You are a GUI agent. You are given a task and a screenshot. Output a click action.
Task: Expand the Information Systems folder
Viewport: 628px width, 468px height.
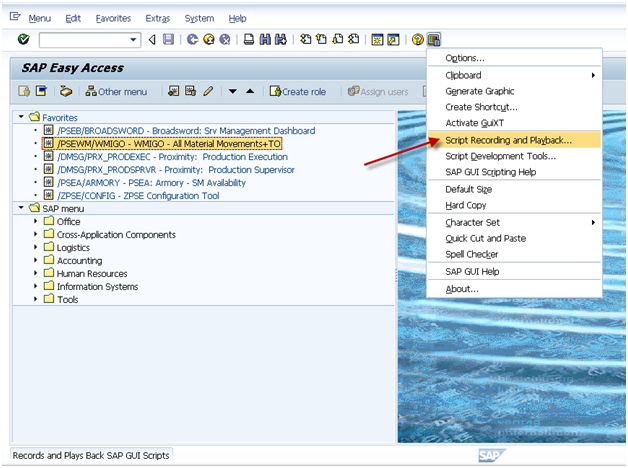35,286
